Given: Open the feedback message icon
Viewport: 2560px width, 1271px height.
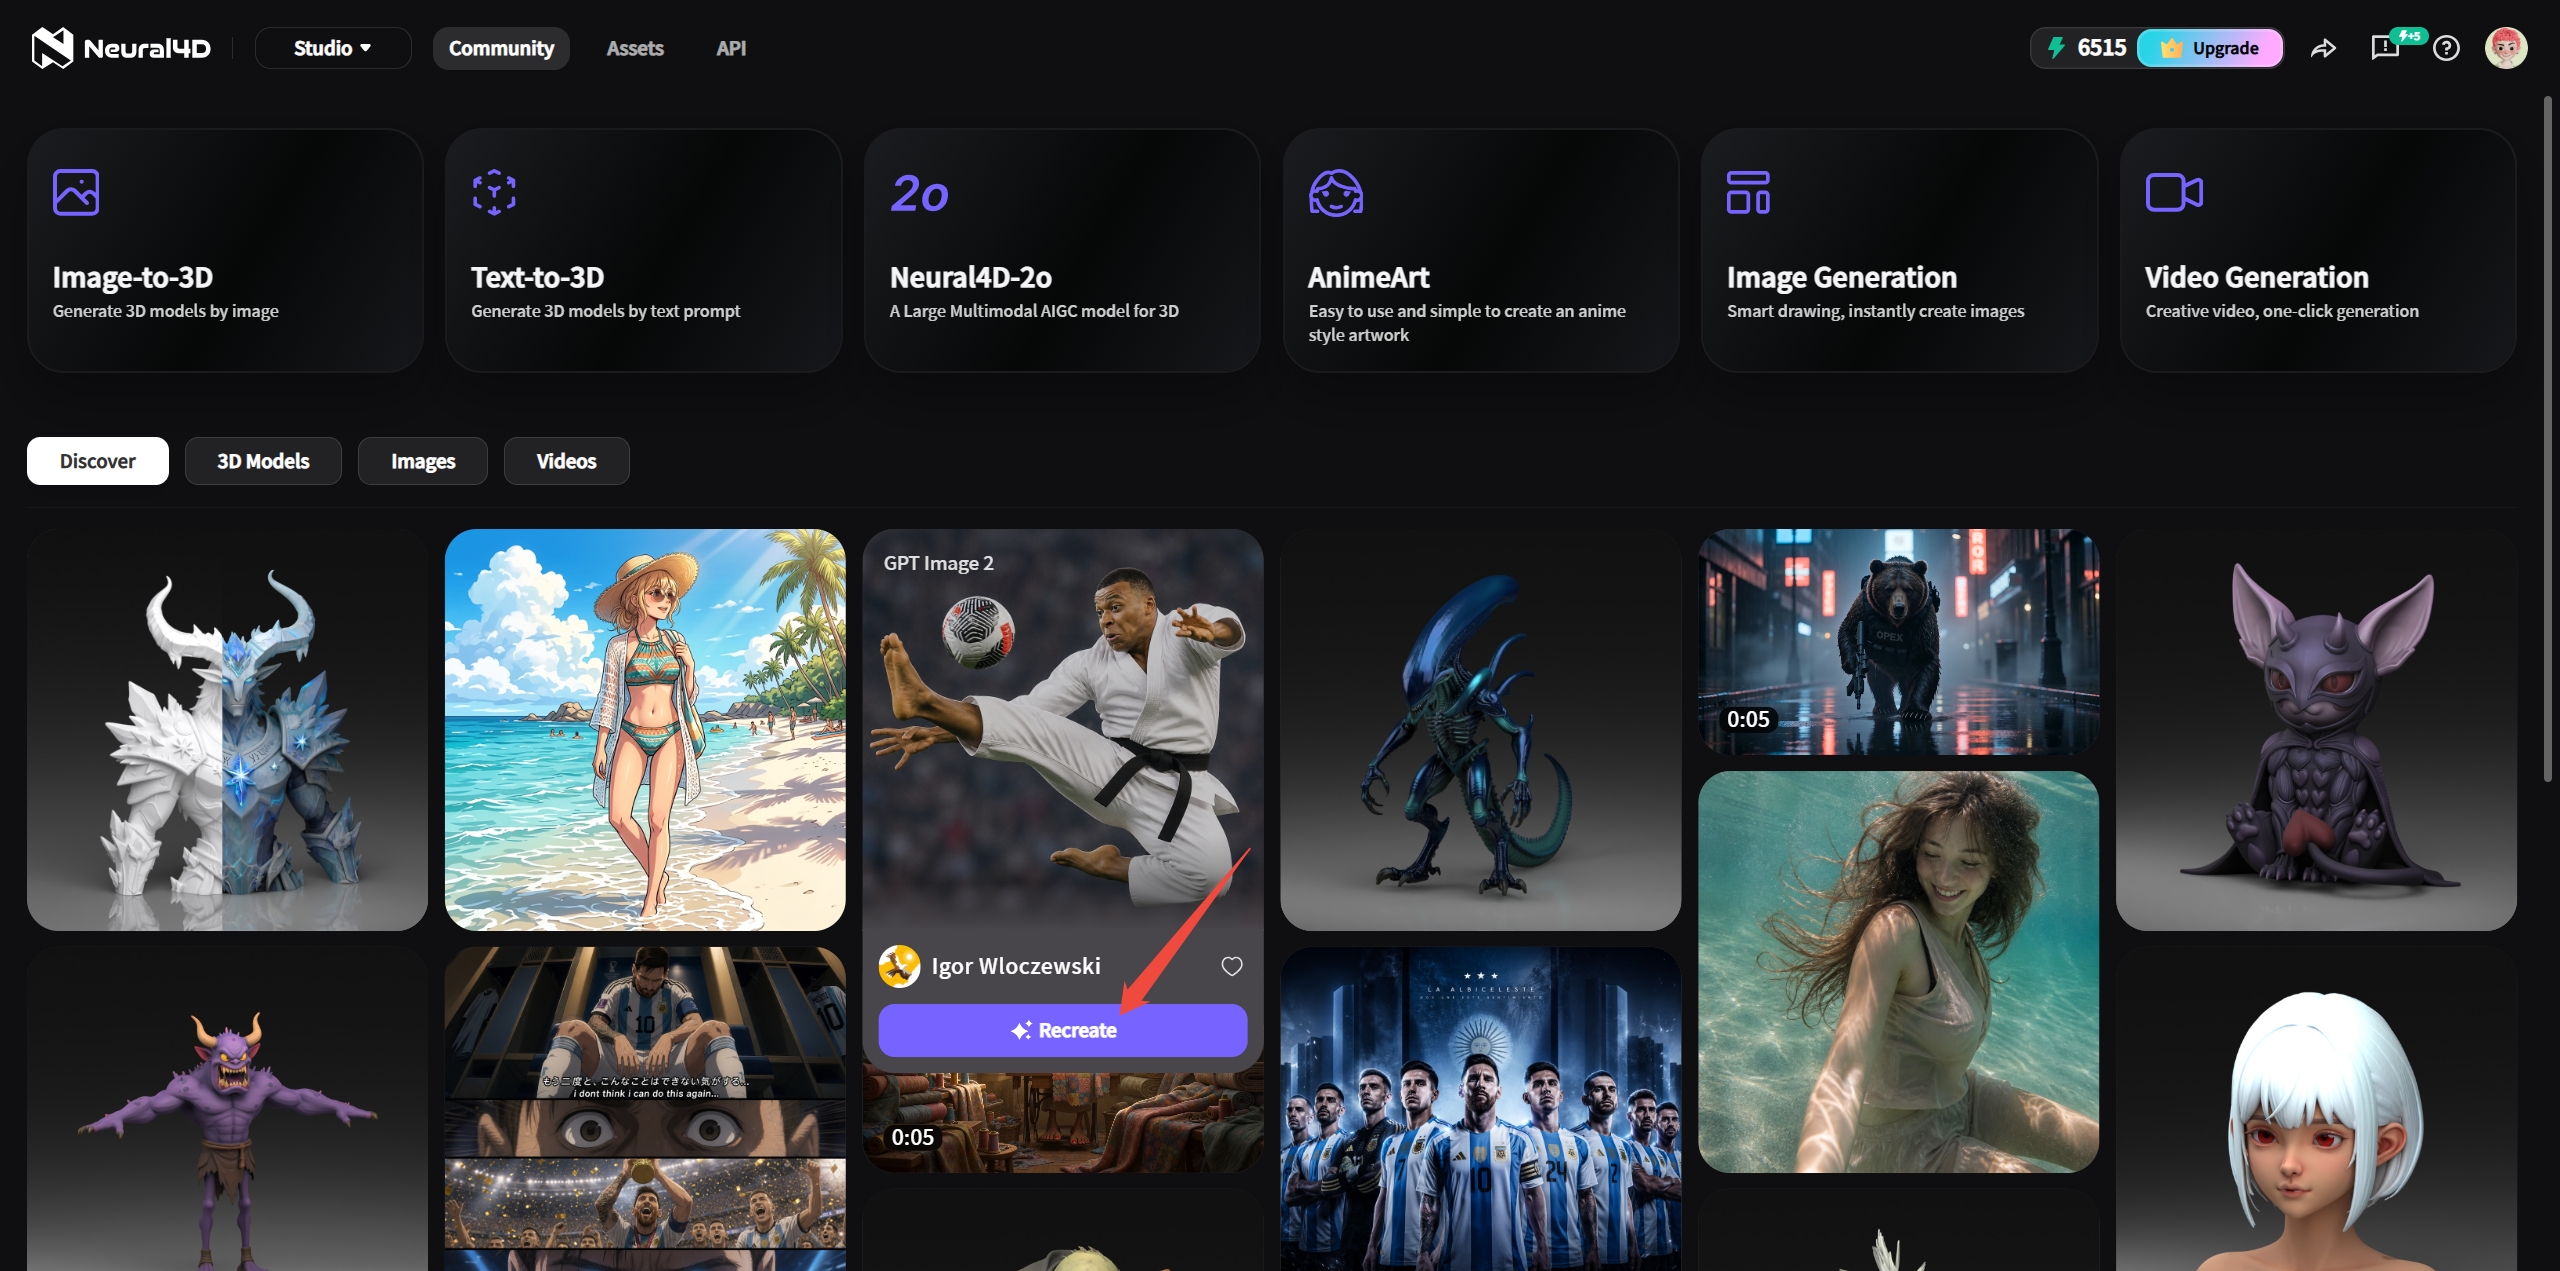Looking at the screenshot, I should click(2385, 48).
